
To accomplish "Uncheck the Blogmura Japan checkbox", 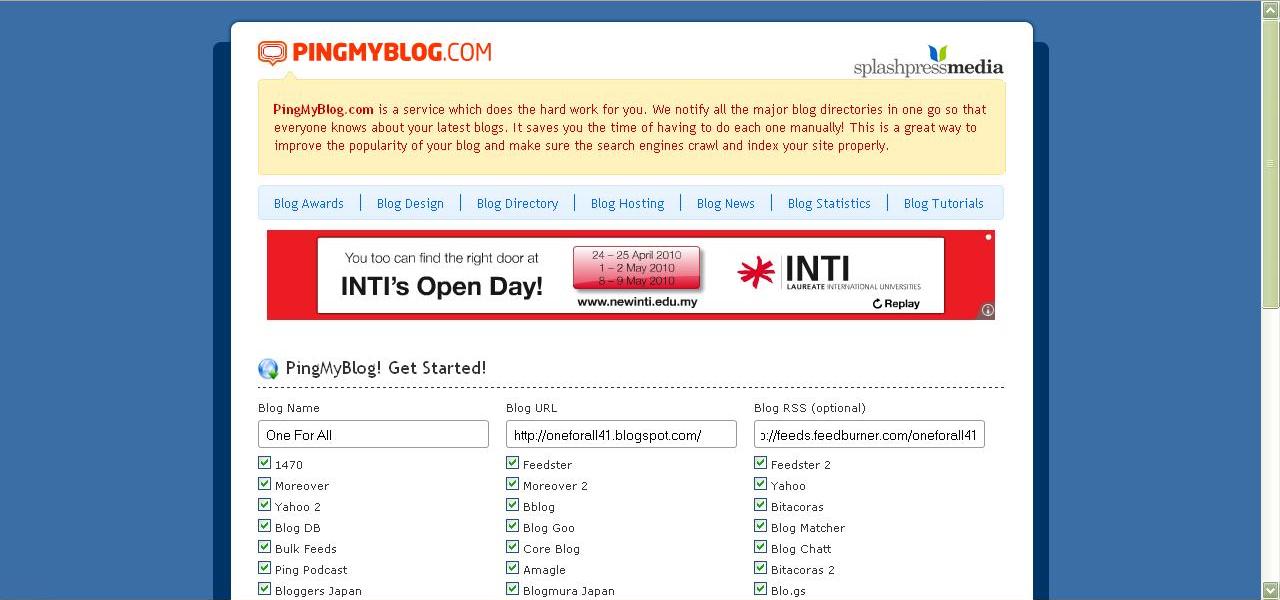I will click(512, 589).
